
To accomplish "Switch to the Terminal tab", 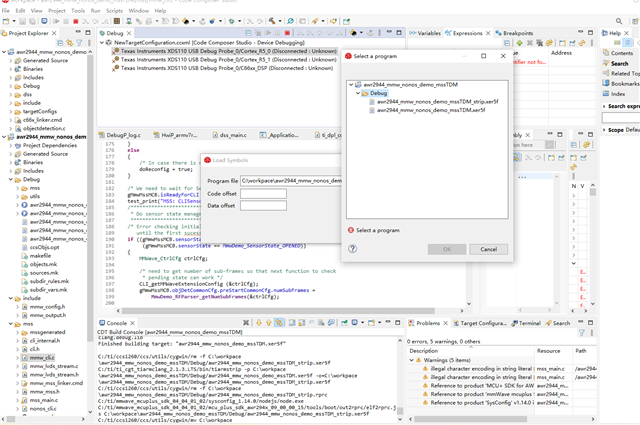I will [x=526, y=323].
